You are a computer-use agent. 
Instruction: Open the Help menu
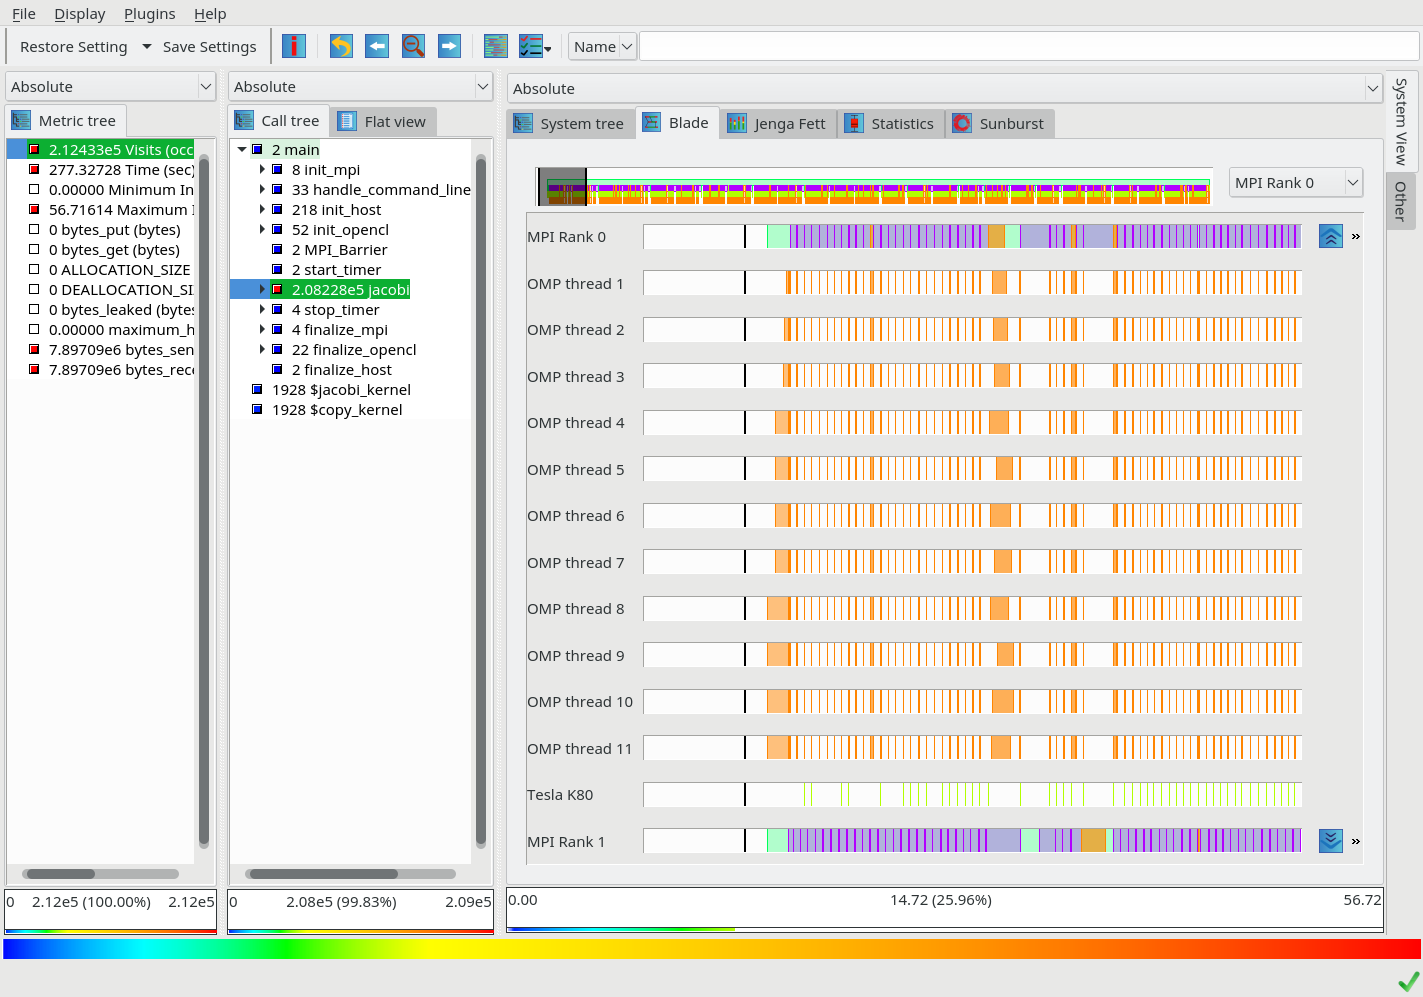[x=210, y=14]
